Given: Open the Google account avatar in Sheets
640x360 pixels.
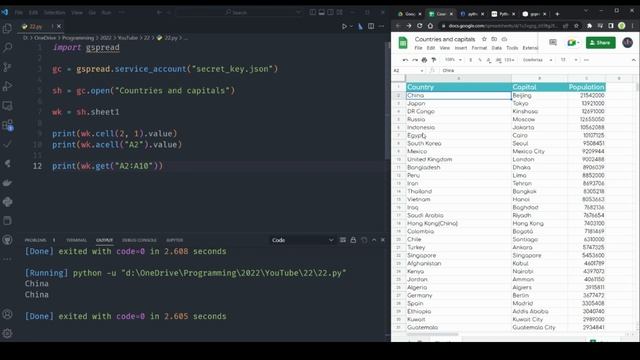Looking at the screenshot, I should point(627,42).
